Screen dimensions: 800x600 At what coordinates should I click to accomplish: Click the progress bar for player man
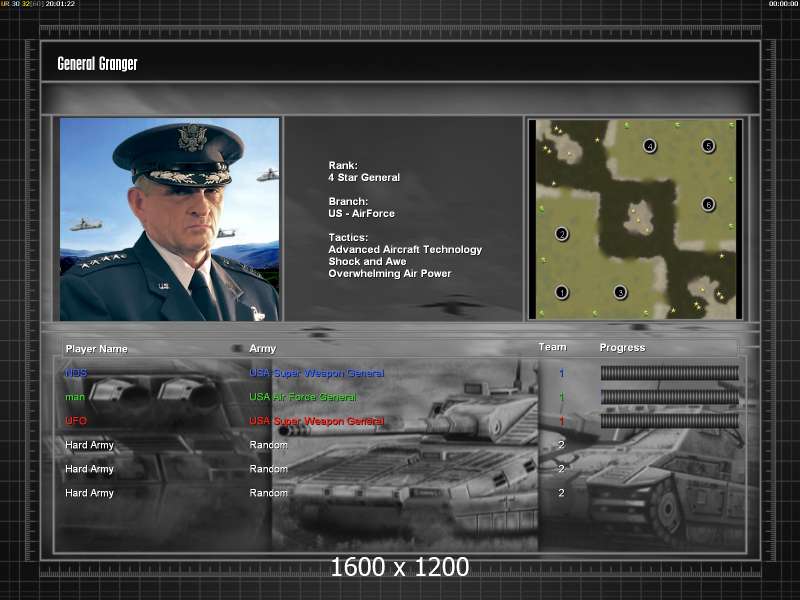(x=669, y=397)
